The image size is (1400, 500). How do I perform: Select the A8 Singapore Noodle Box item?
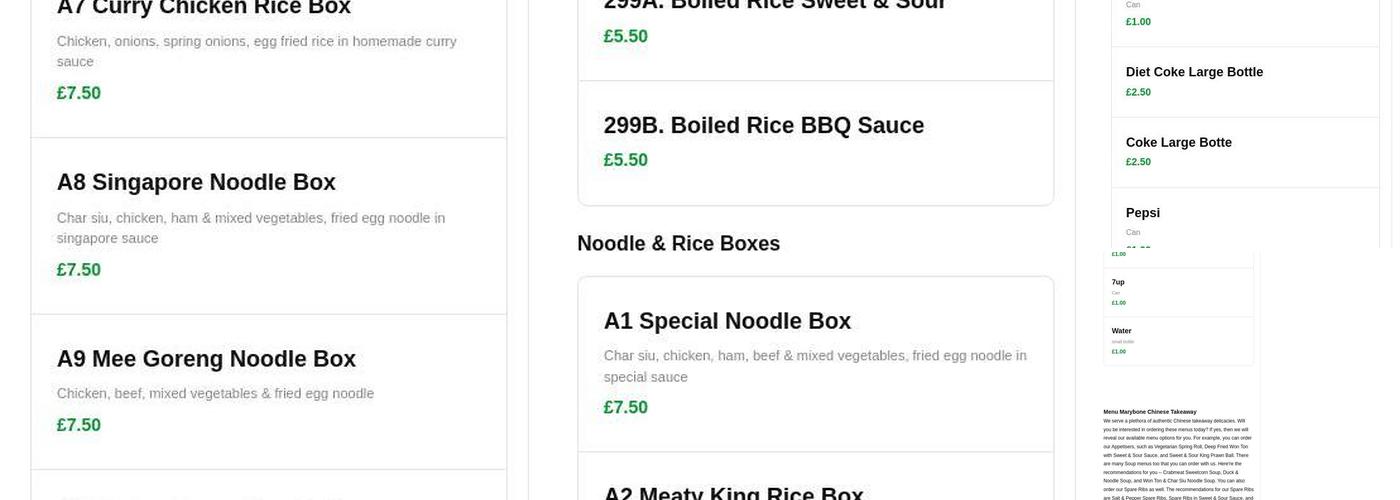tap(196, 183)
